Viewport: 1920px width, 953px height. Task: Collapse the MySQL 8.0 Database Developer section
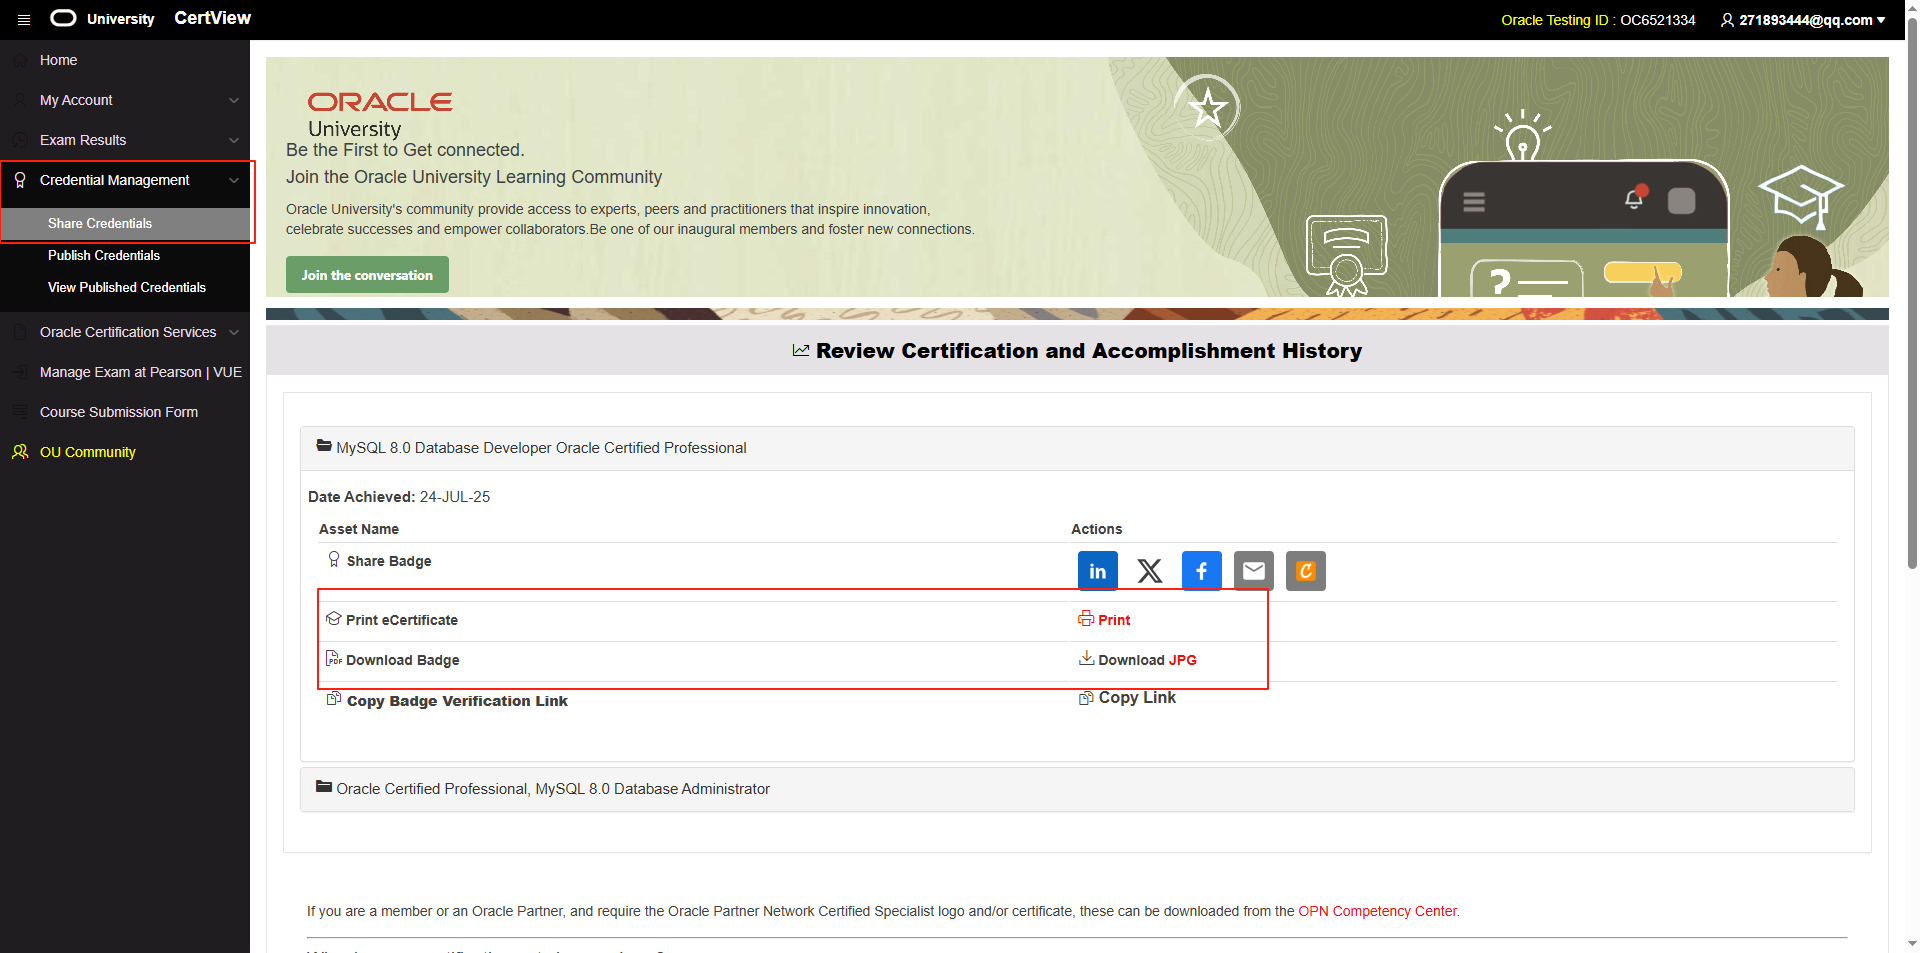(1077, 448)
